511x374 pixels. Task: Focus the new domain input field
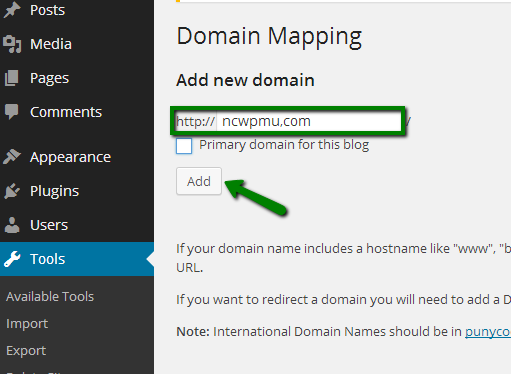(309, 121)
